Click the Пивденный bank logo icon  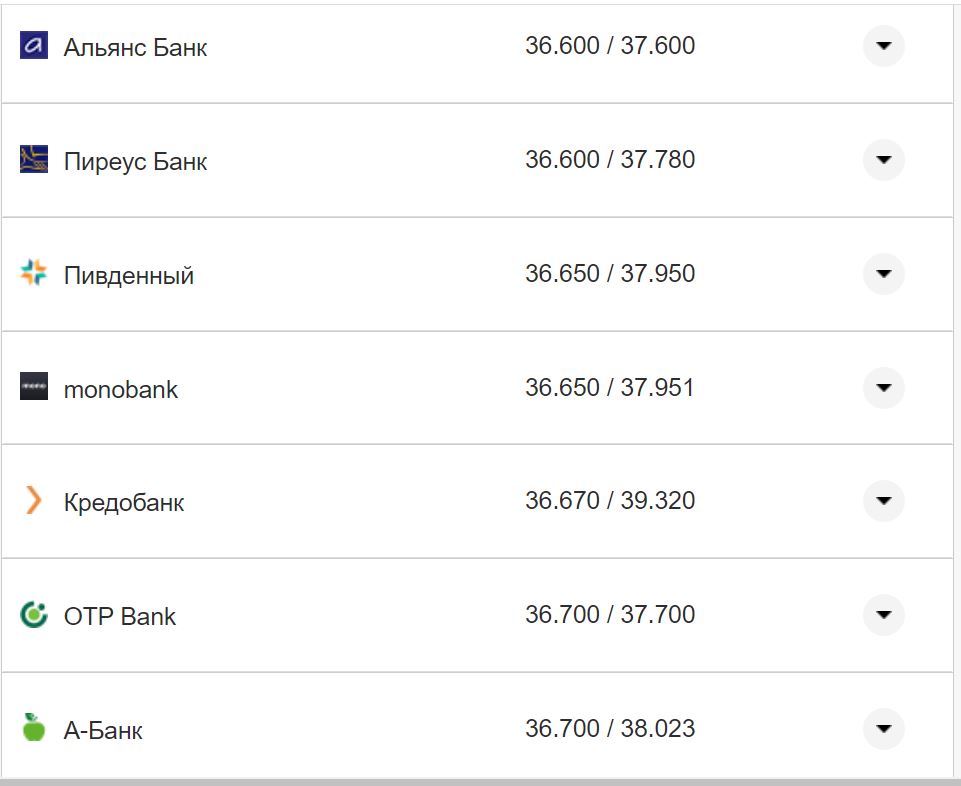pos(34,273)
